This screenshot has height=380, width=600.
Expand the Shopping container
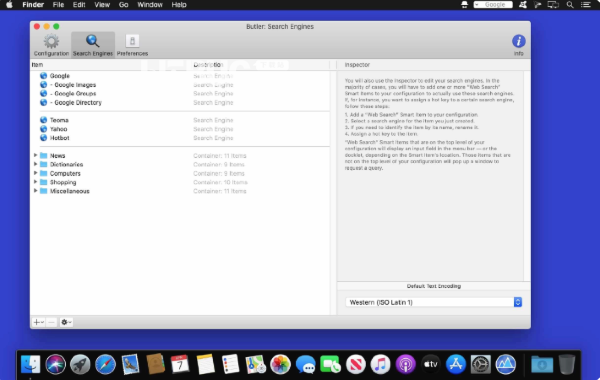[35, 182]
